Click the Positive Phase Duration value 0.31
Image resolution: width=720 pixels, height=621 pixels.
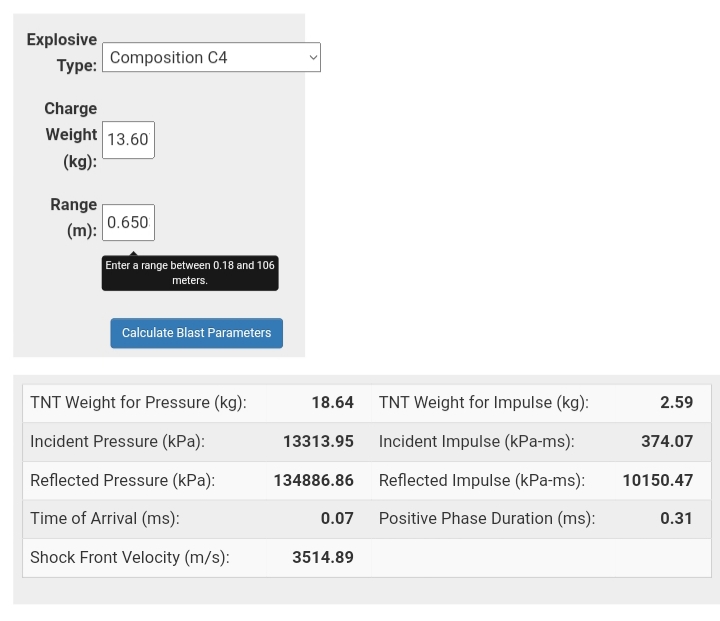(676, 518)
